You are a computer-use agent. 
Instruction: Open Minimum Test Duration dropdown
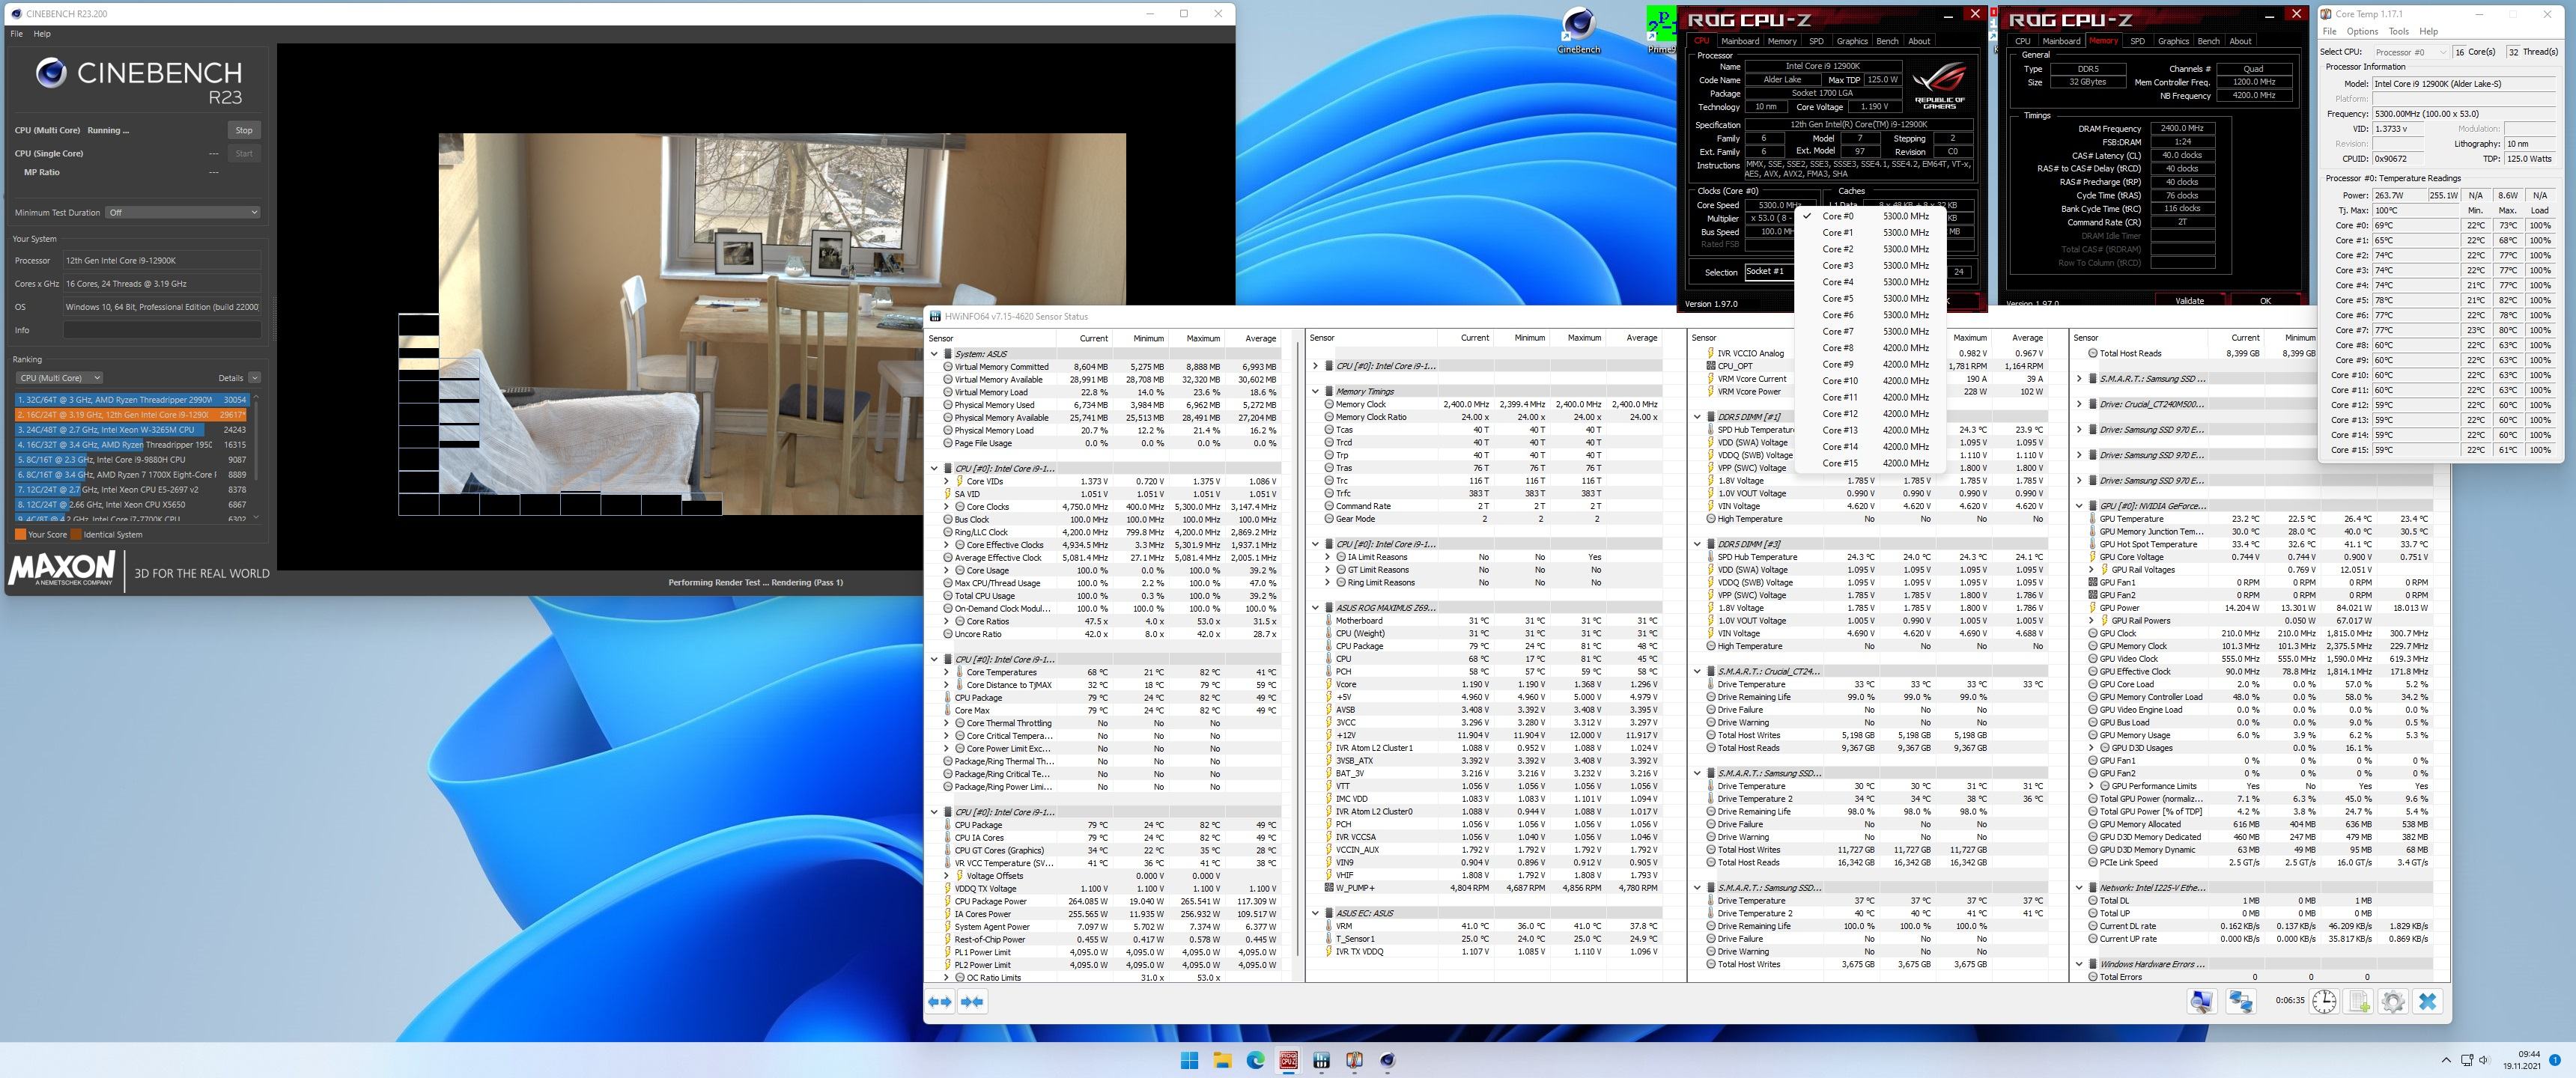183,212
